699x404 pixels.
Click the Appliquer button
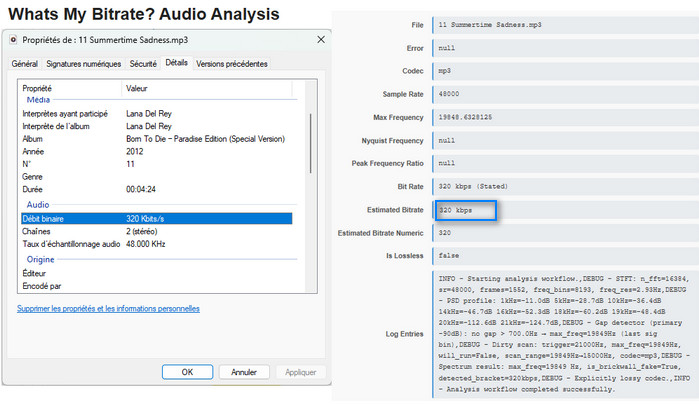300,372
